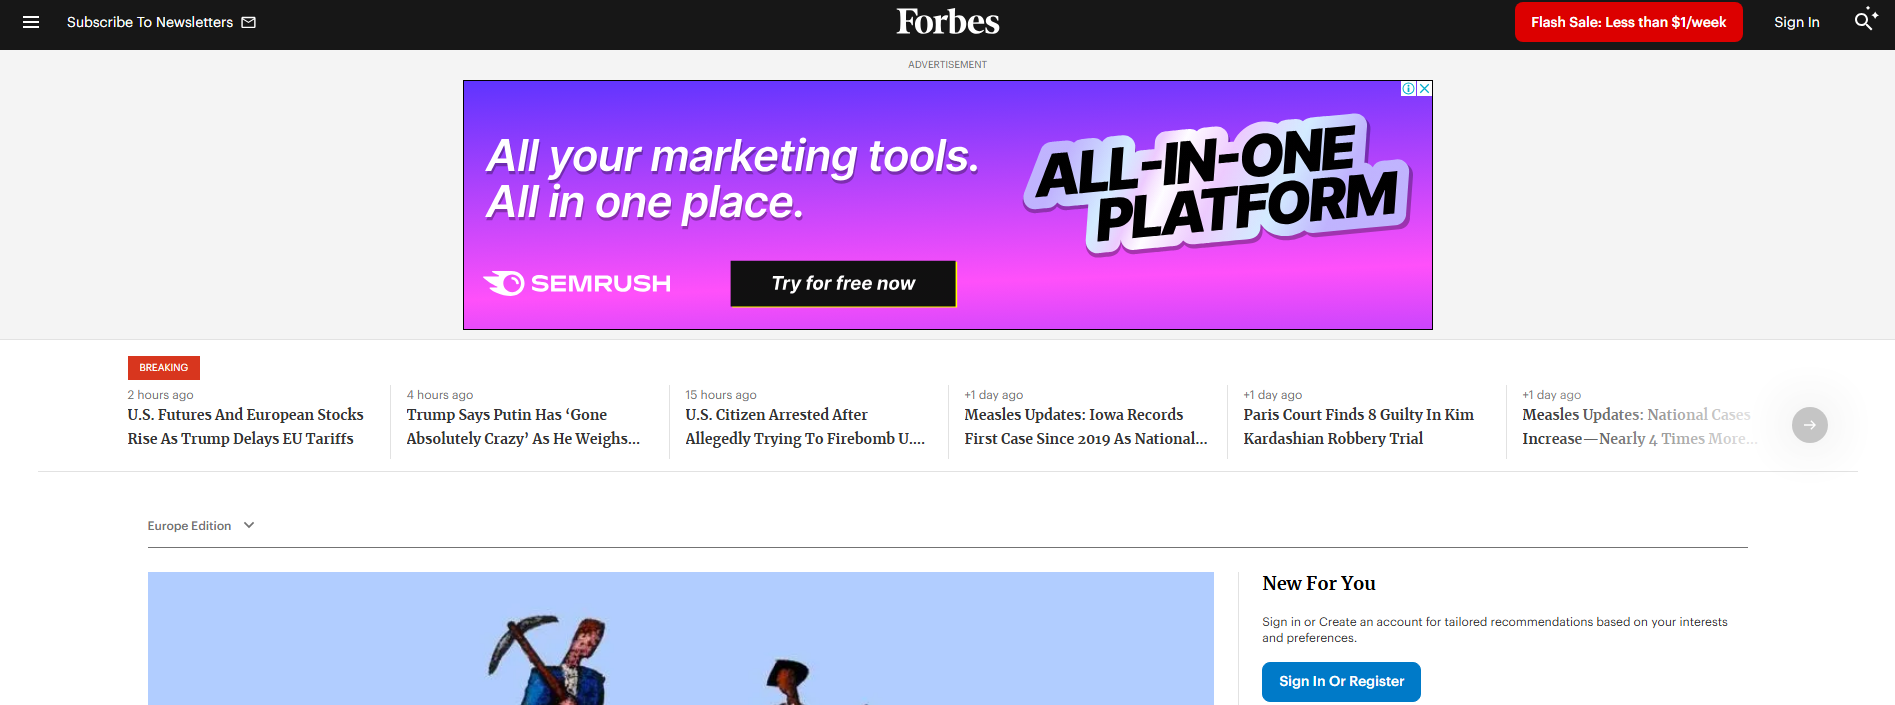Open Flash Sale subscription offer button
The image size is (1895, 705).
point(1628,22)
